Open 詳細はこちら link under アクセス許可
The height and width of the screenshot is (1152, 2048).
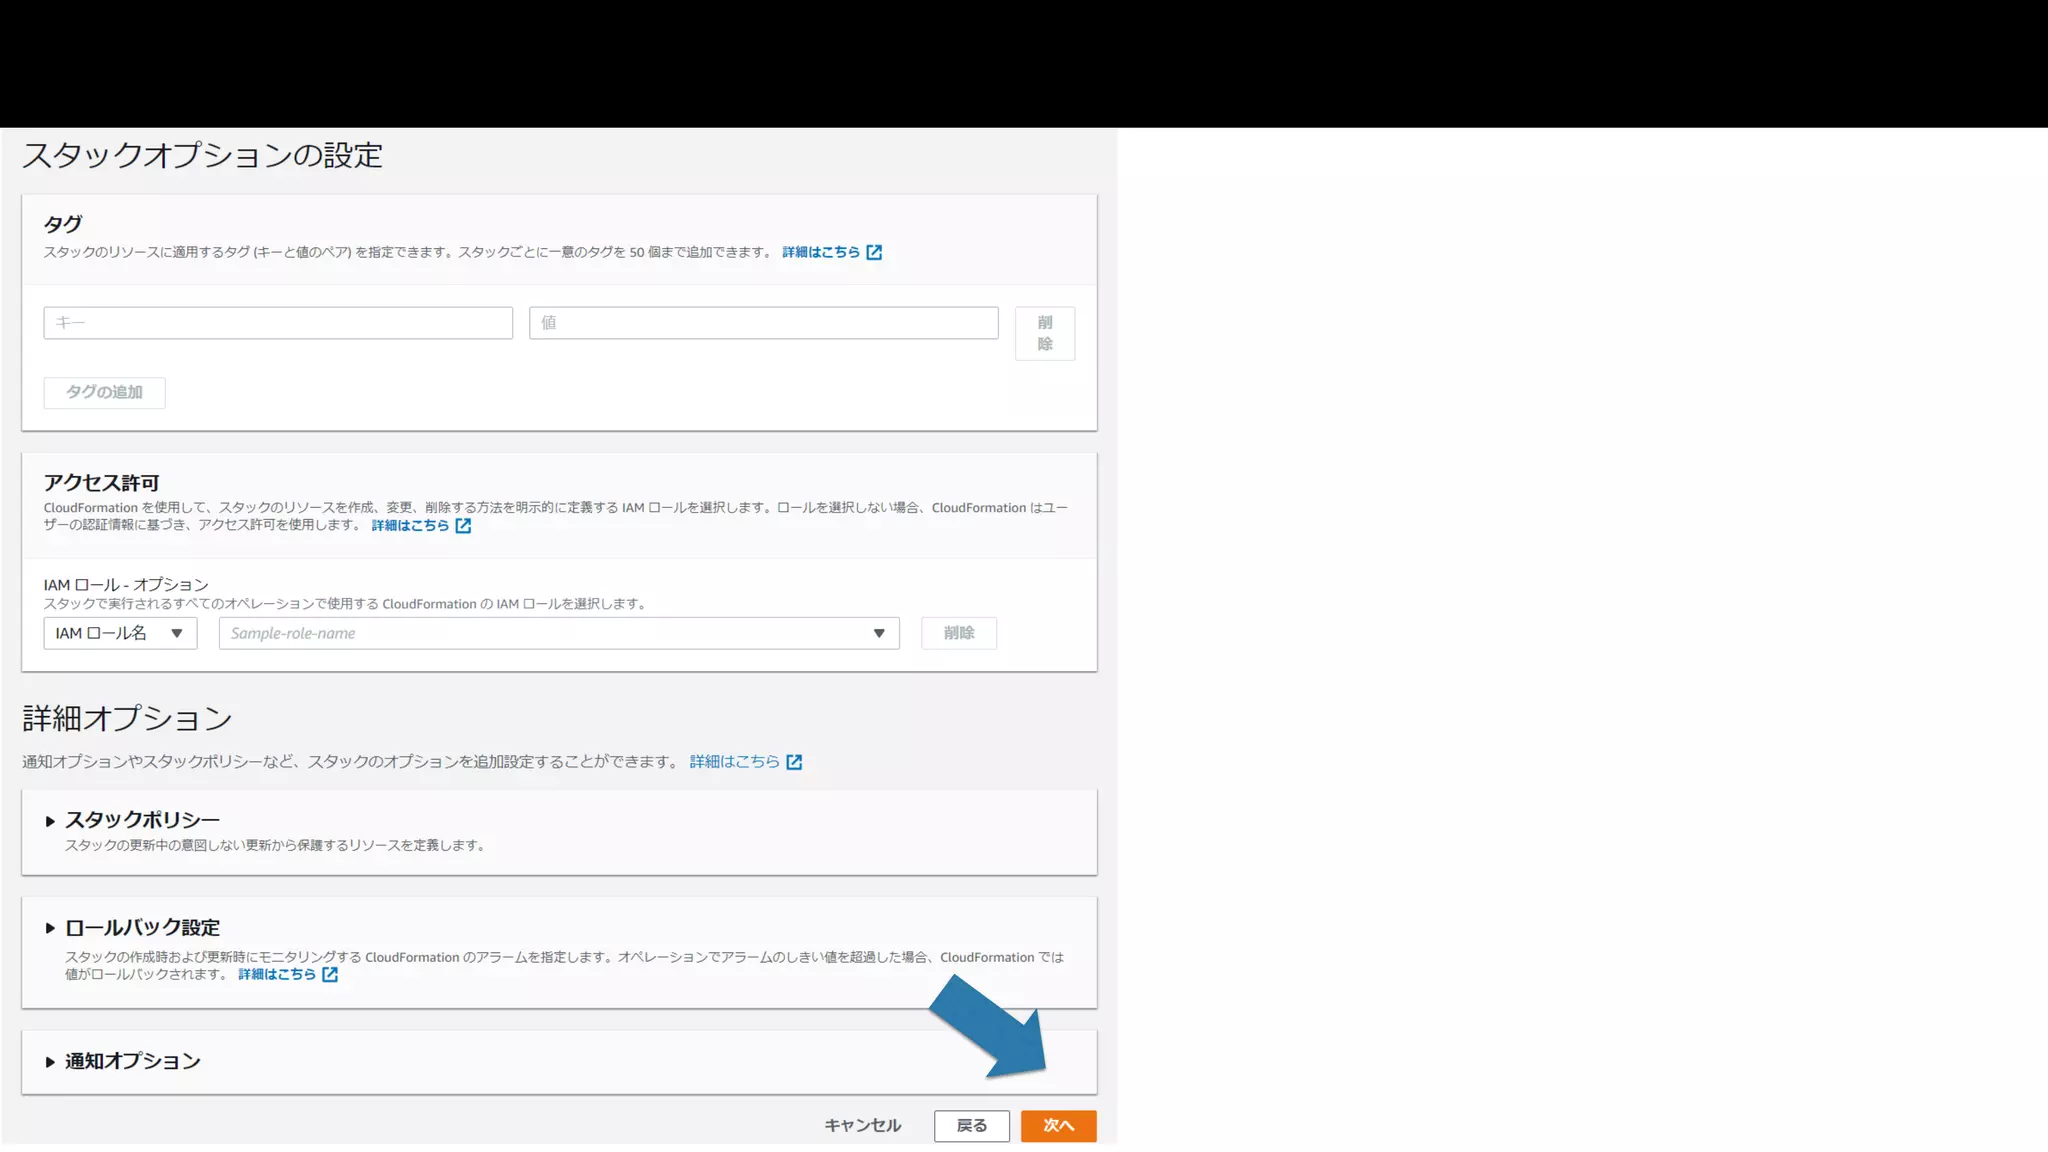[410, 525]
